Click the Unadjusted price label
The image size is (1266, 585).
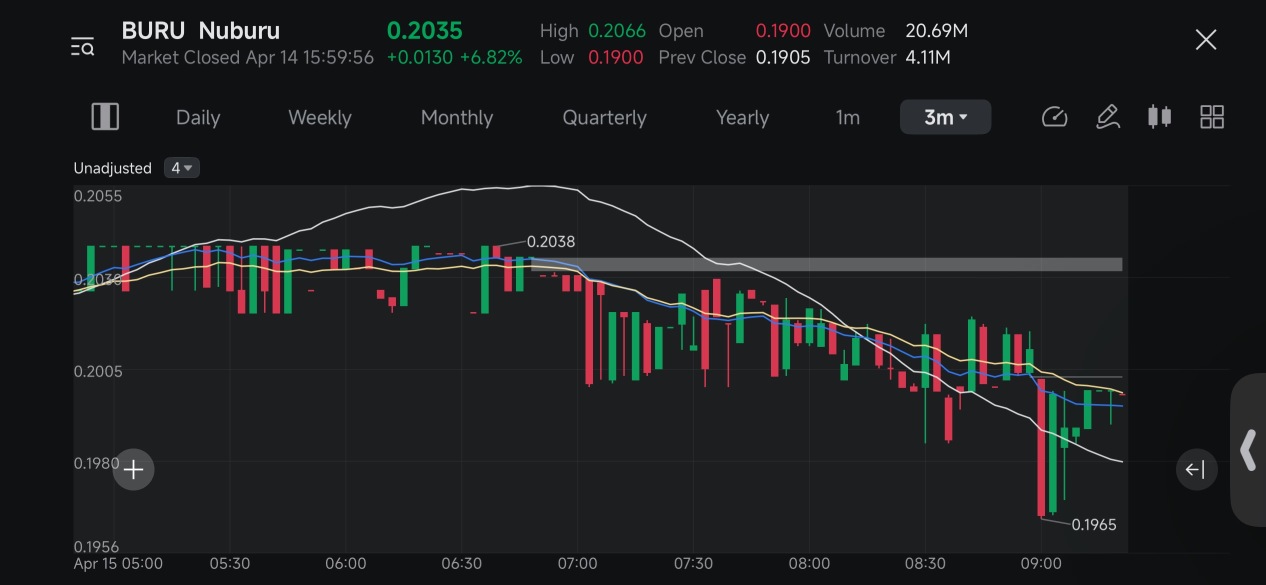click(x=112, y=168)
